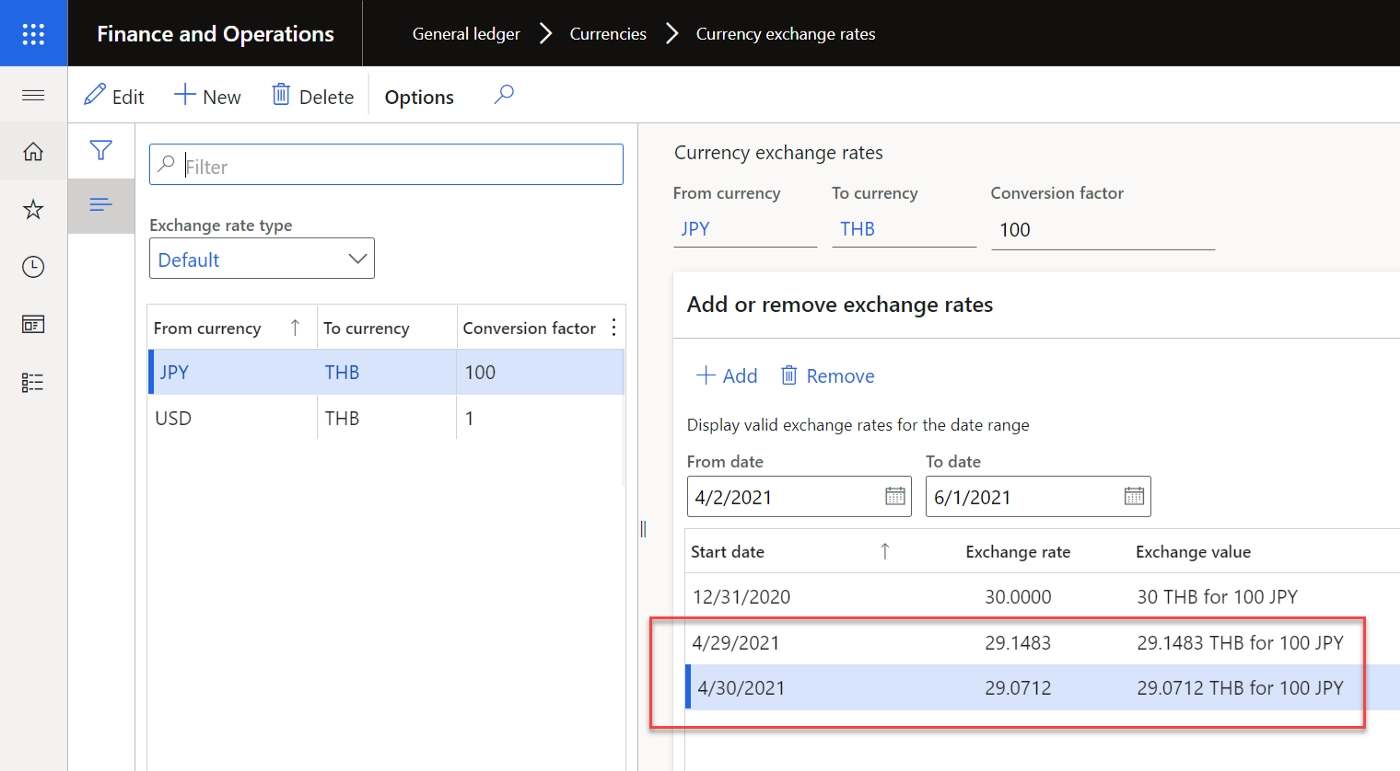Click the pane splitter handle
Image resolution: width=1400 pixels, height=771 pixels.
[x=643, y=529]
